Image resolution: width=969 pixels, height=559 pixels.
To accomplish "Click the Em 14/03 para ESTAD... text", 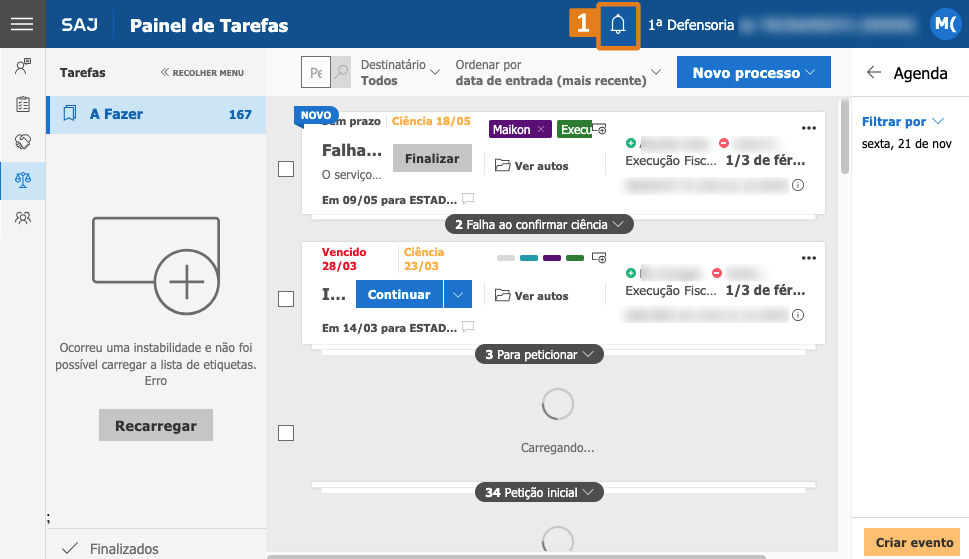I will pyautogui.click(x=389, y=328).
